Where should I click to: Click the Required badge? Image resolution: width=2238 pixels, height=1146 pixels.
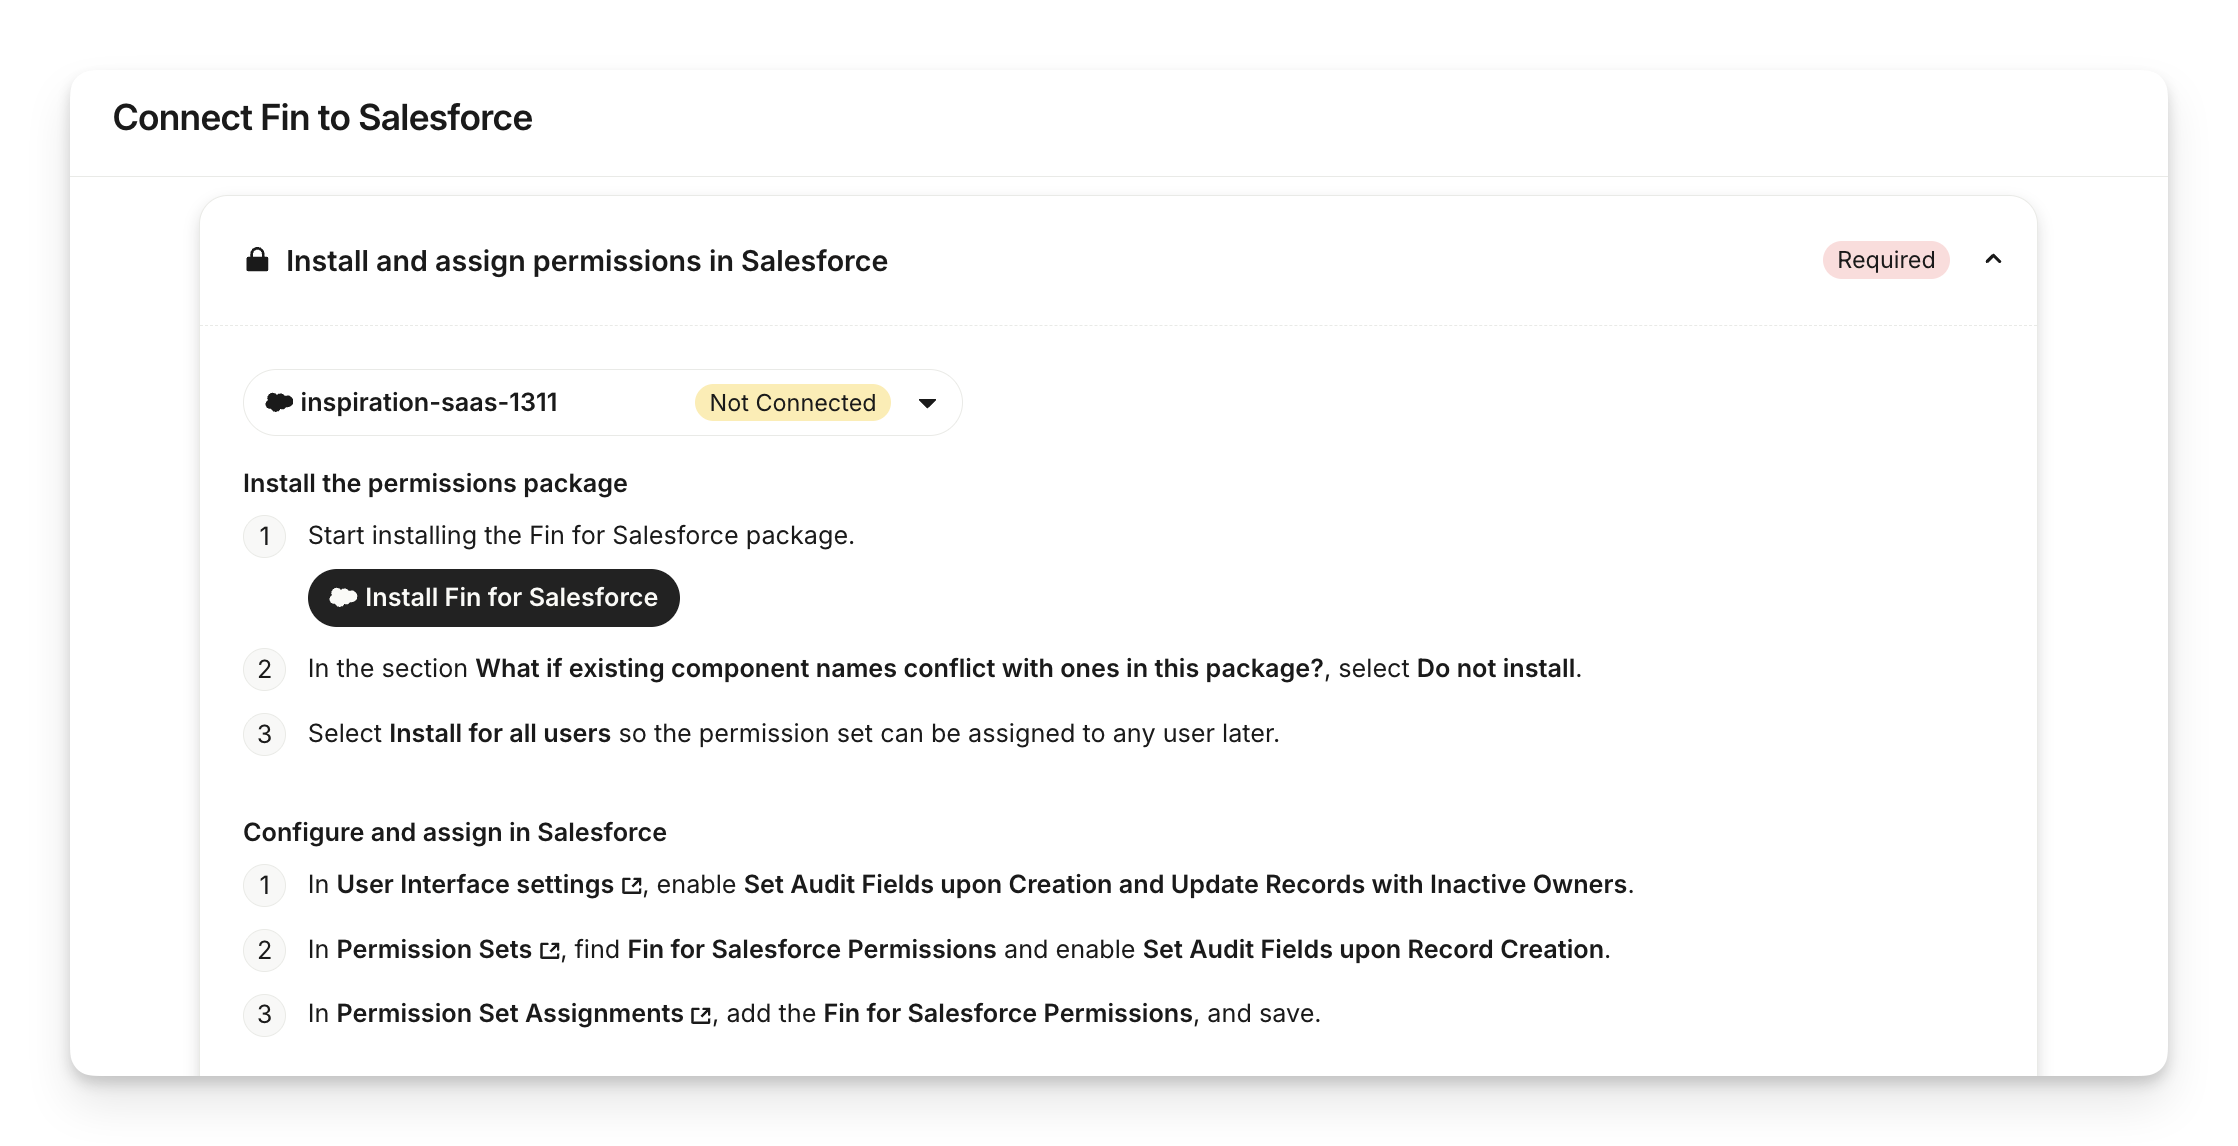coord(1885,260)
